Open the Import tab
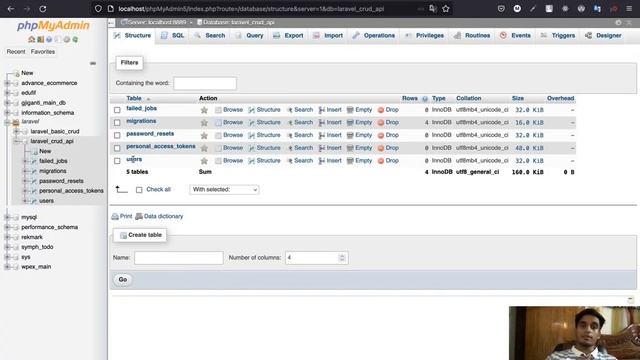 tap(328, 36)
